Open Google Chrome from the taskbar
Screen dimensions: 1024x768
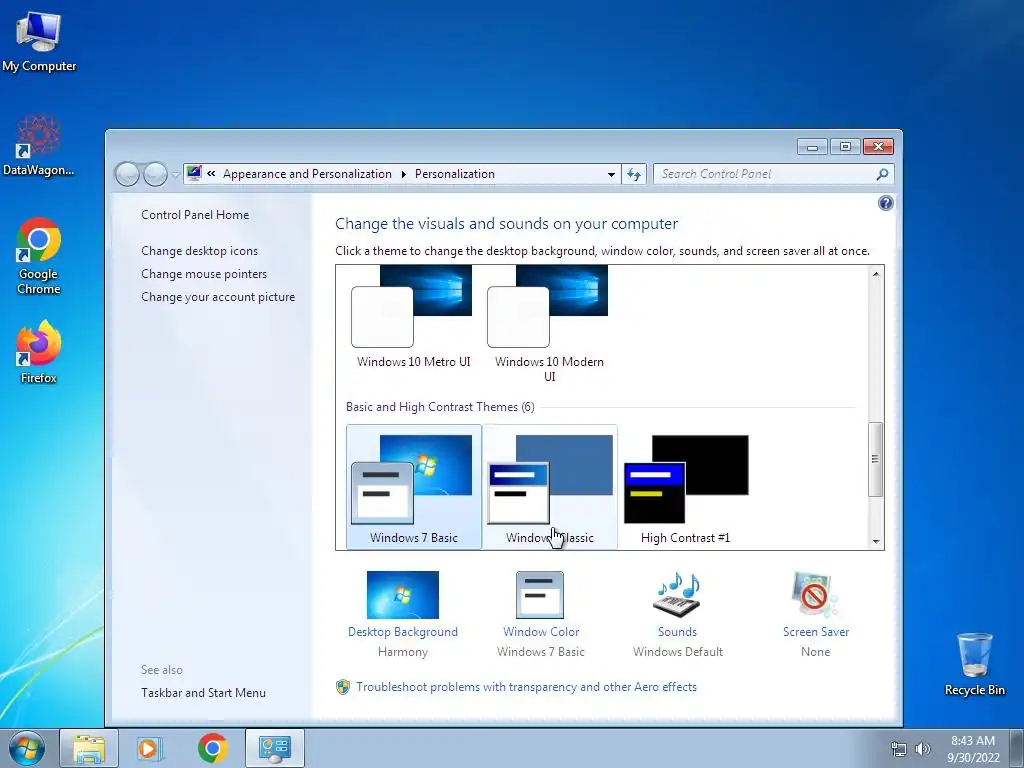tap(212, 748)
